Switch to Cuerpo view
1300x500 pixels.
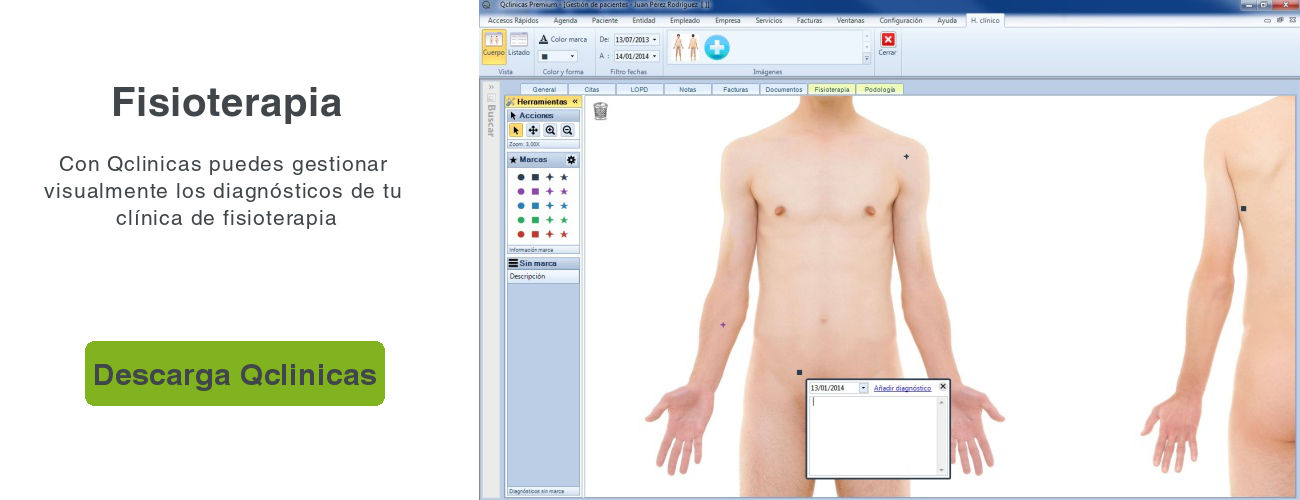[494, 46]
